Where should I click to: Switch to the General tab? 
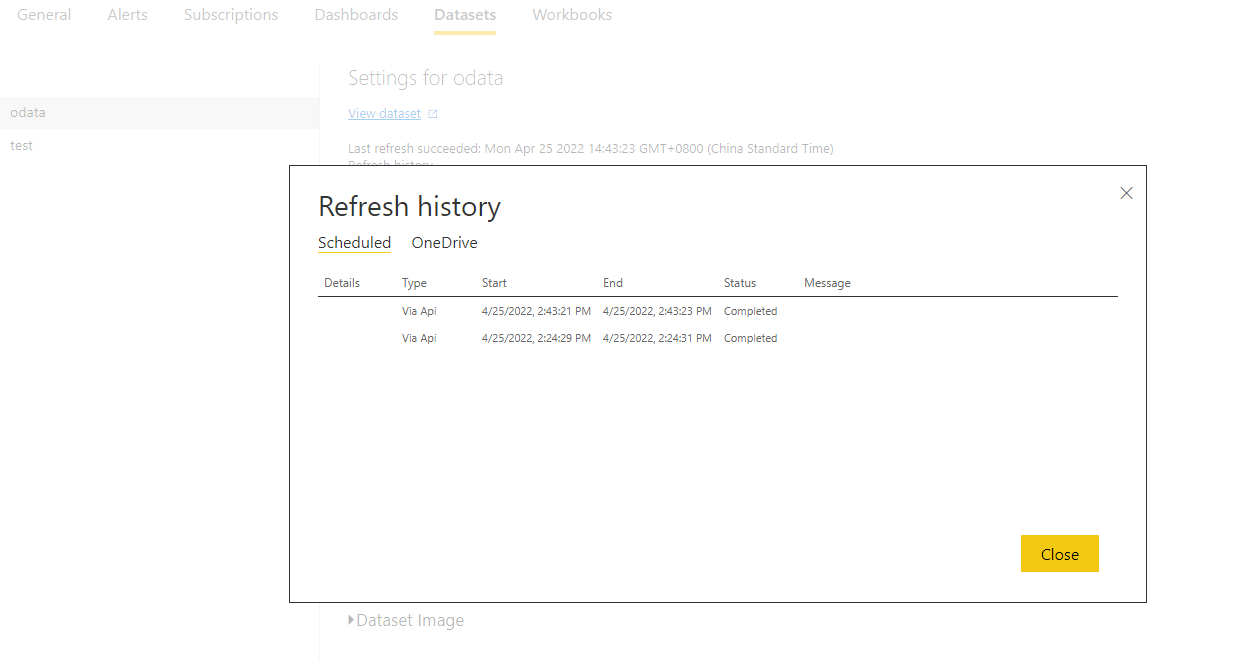pyautogui.click(x=44, y=15)
